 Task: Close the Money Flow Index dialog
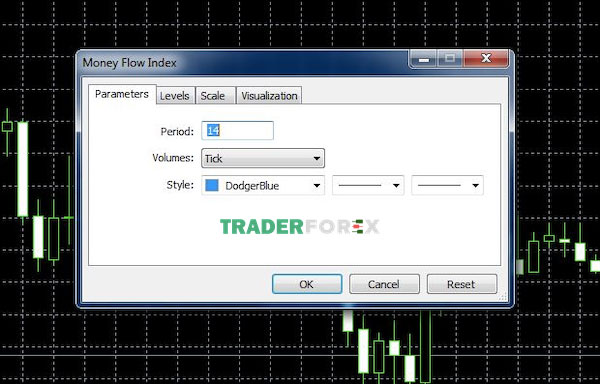coord(486,58)
